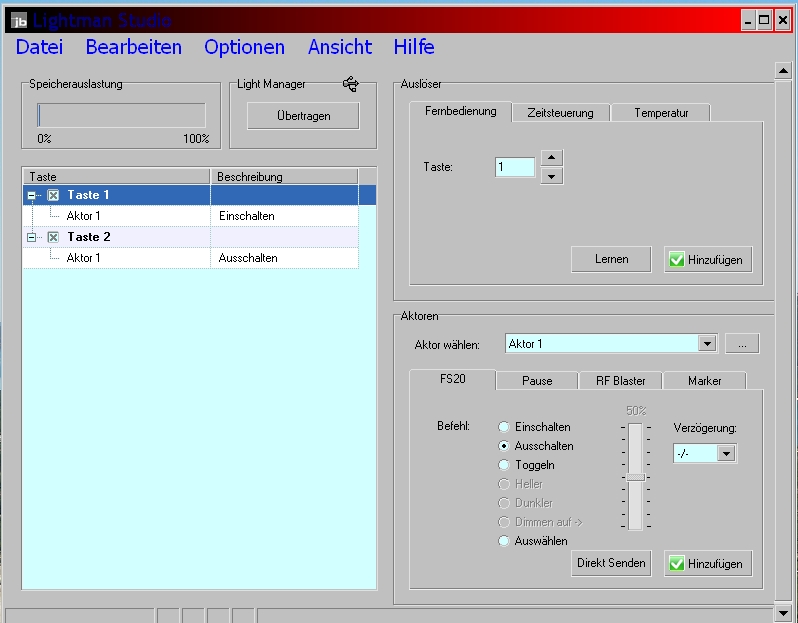Screen dimensions: 798x623
Task: Click the USB connection icon in Light Manager
Action: [350, 85]
